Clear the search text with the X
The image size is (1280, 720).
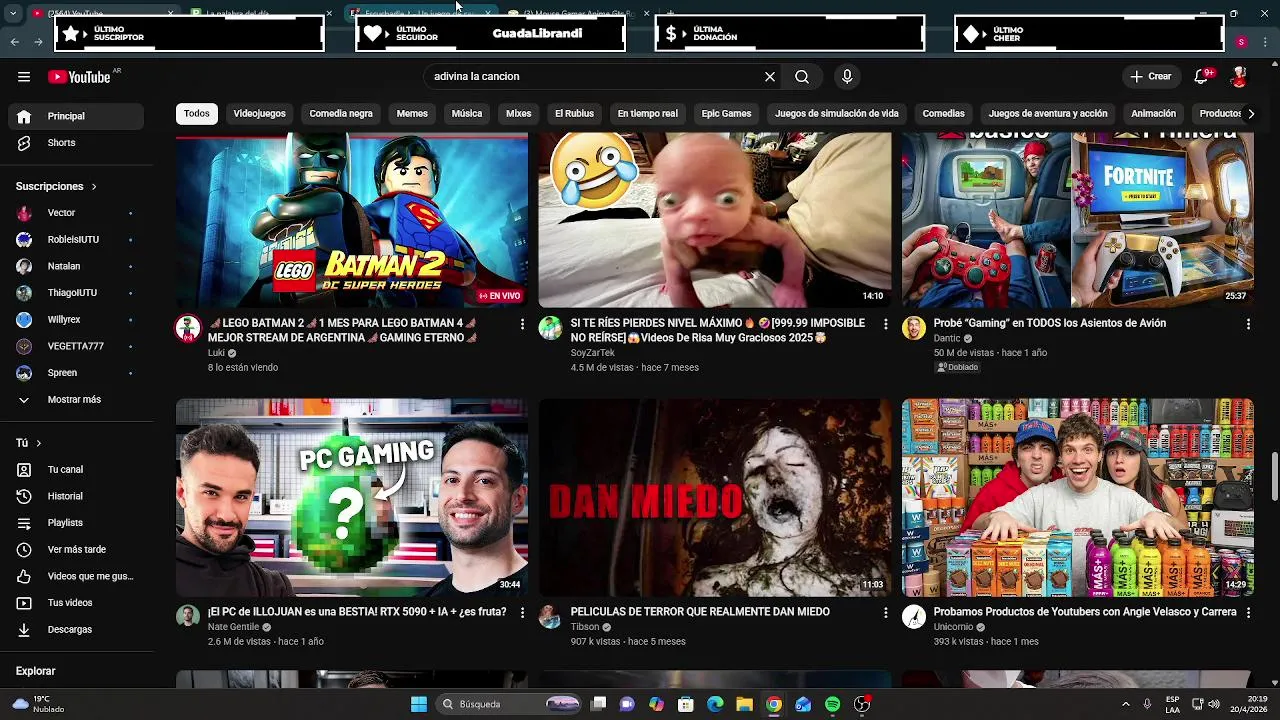tap(770, 77)
